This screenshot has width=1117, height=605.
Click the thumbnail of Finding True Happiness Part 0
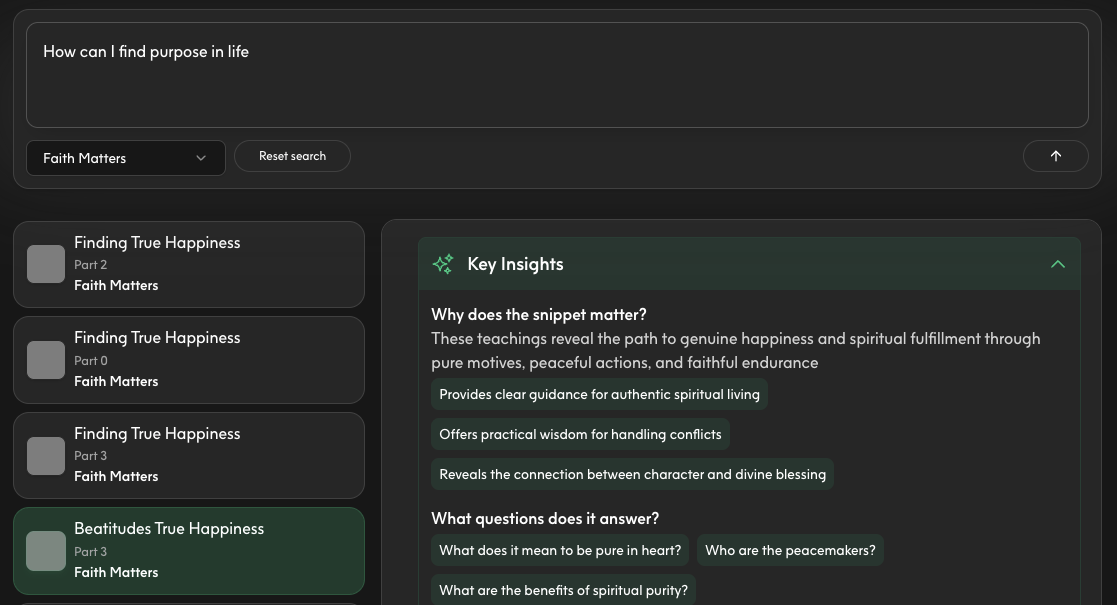pyautogui.click(x=46, y=360)
